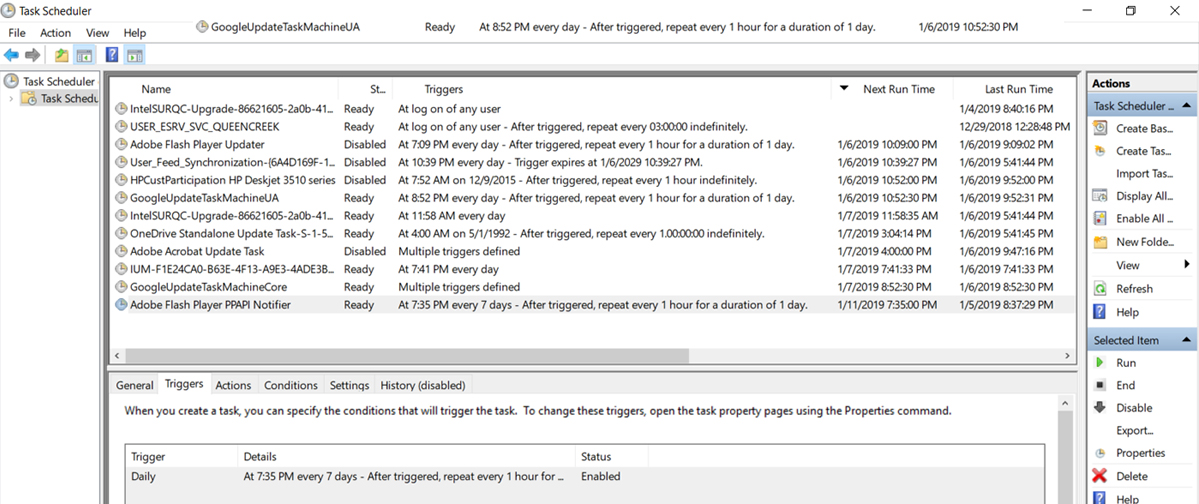1199x504 pixels.
Task: Click GoogleUpdateTaskMachineUA in the task list
Action: pyautogui.click(x=204, y=198)
